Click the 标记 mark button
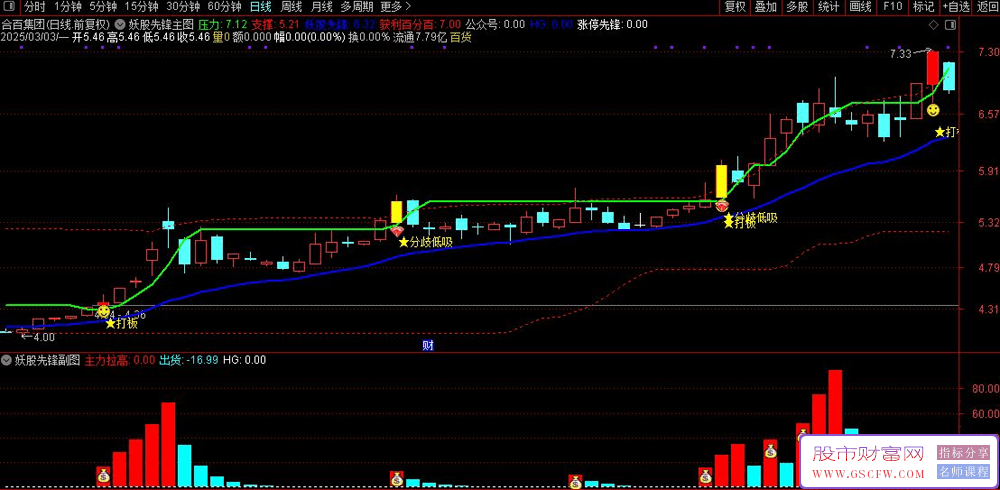 923,7
